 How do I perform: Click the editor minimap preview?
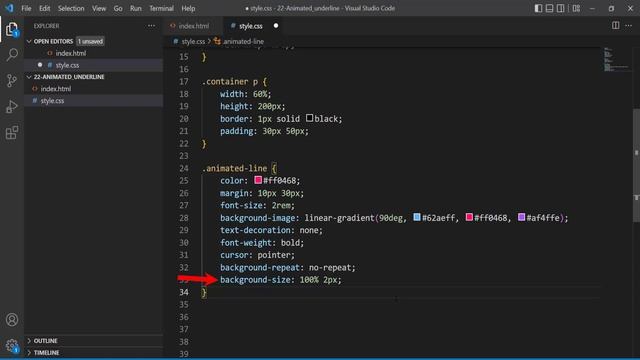617,60
